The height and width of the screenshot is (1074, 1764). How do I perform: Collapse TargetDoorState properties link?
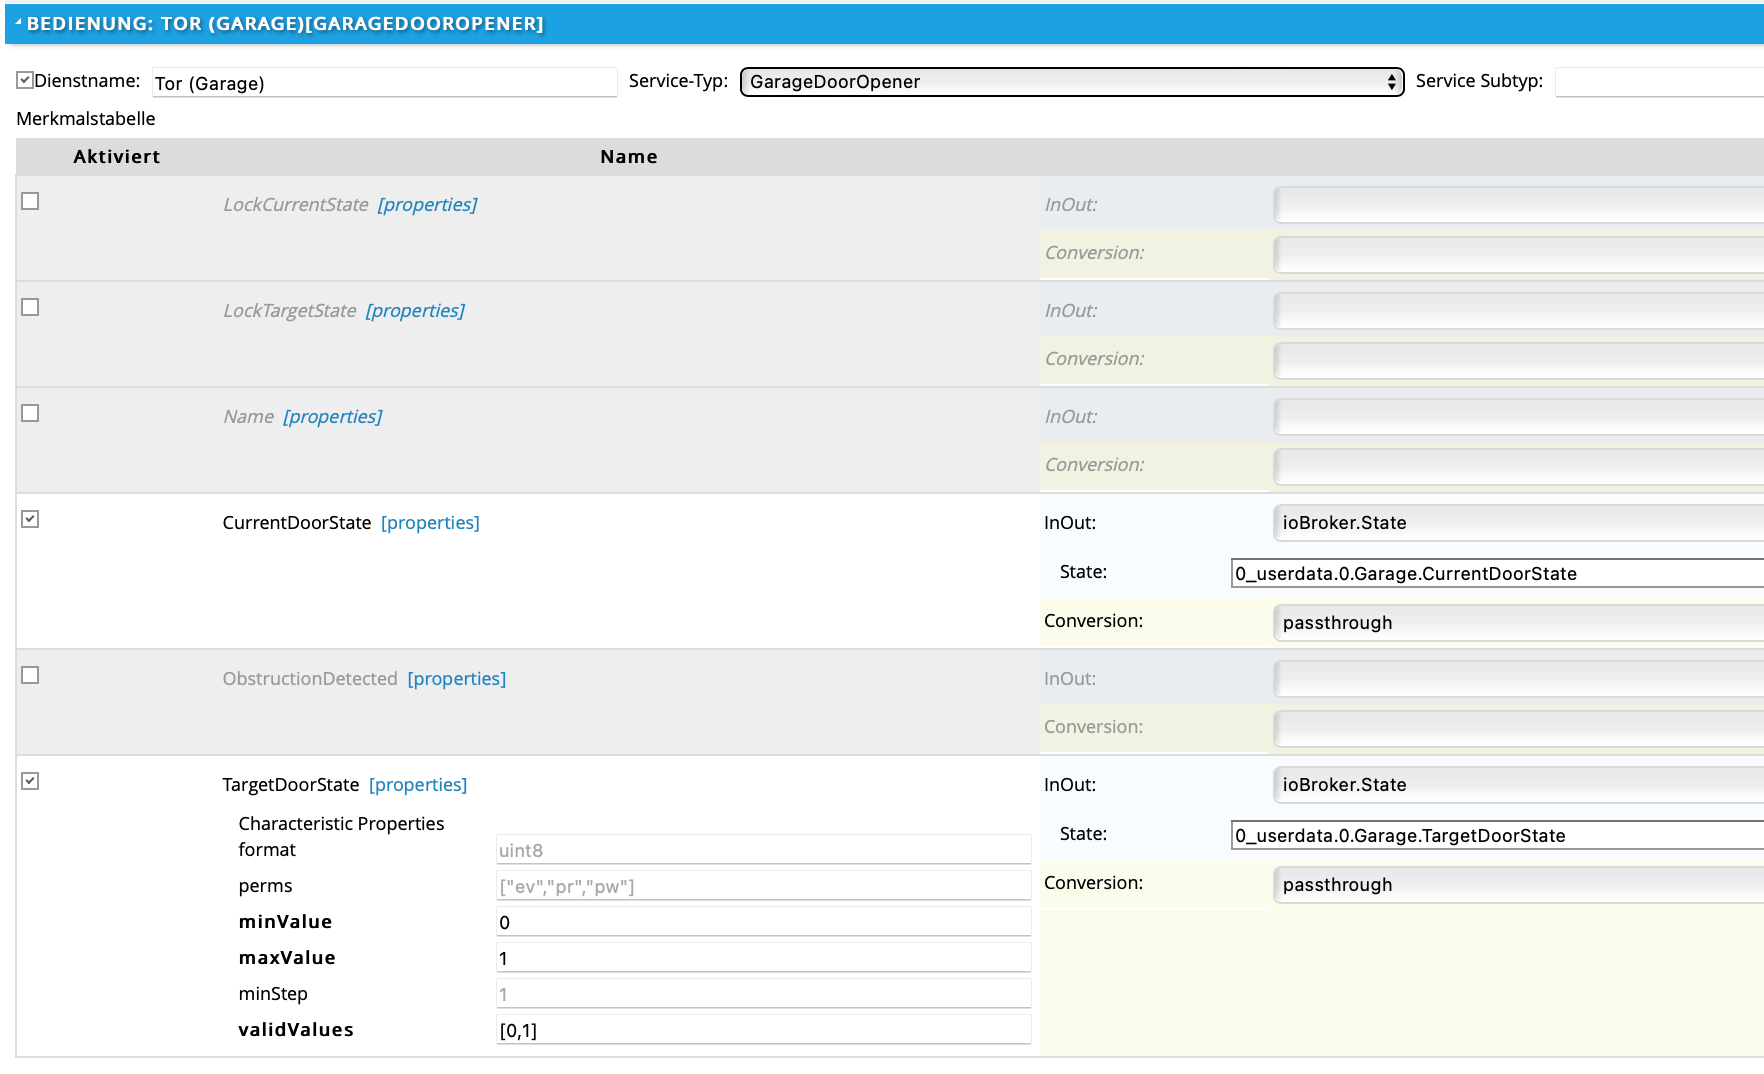[418, 785]
